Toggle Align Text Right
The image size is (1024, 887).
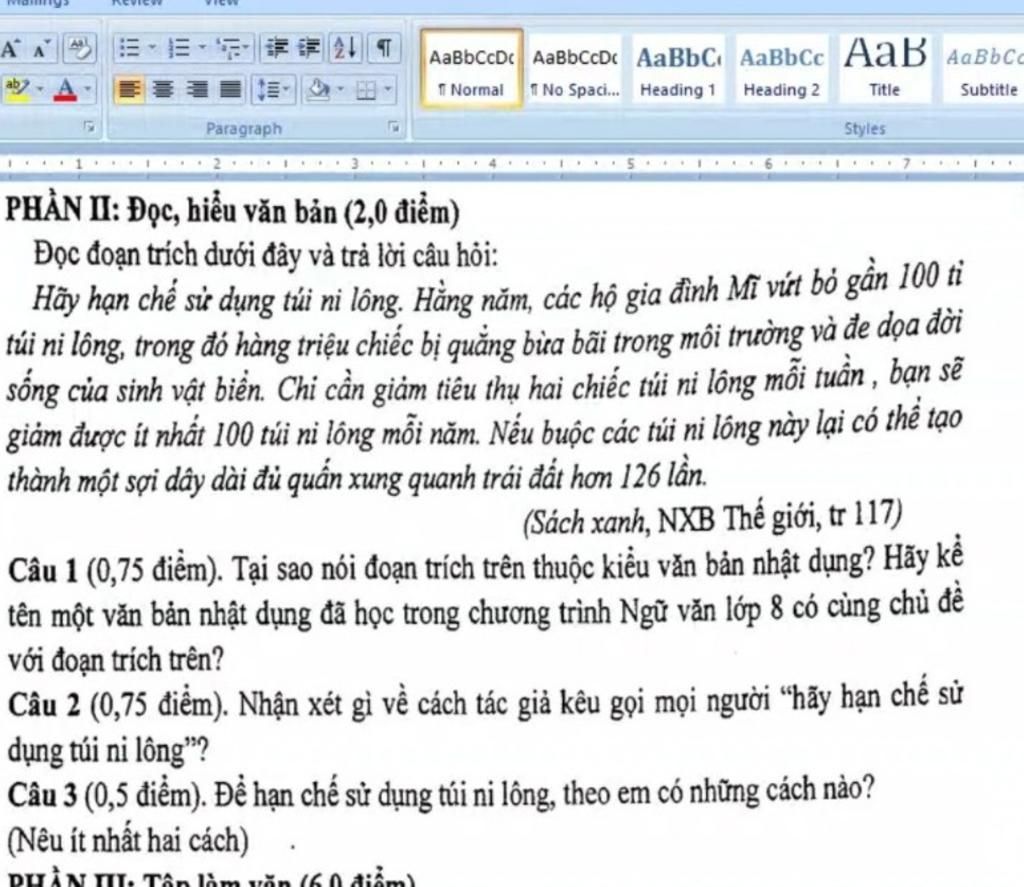(x=196, y=89)
